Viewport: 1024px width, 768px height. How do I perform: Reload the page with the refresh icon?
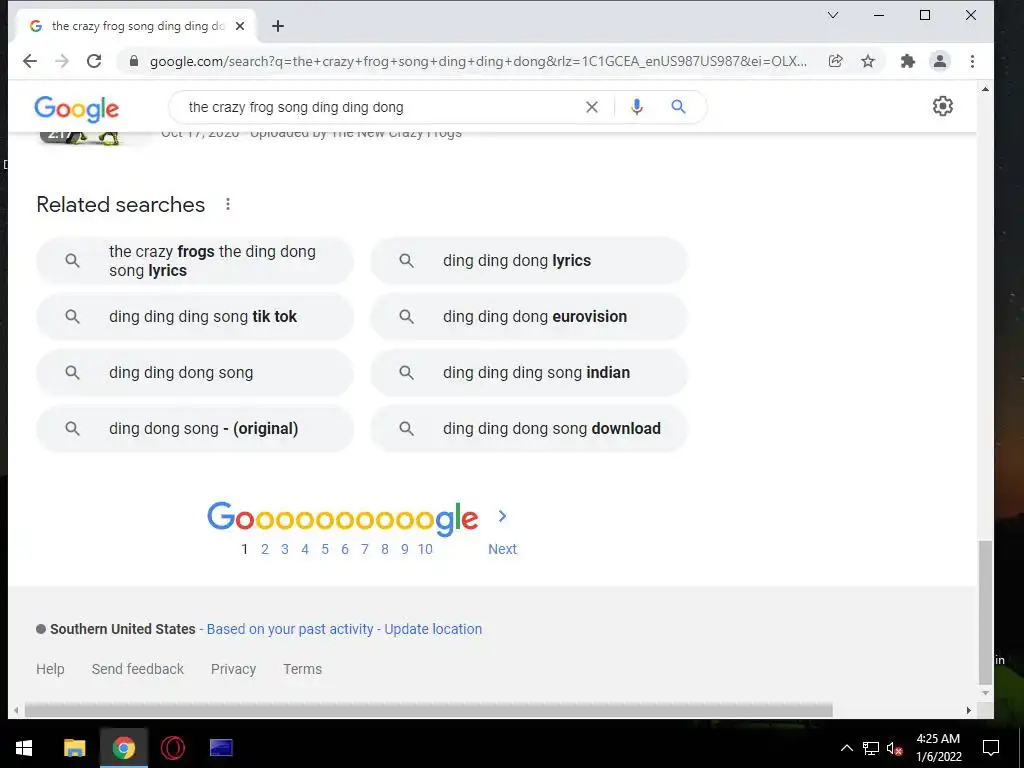94,61
